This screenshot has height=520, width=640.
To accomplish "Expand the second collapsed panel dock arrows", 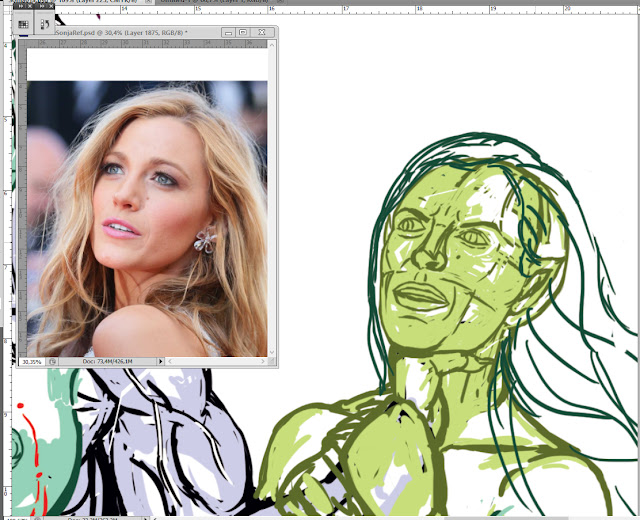I will (x=42, y=6).
